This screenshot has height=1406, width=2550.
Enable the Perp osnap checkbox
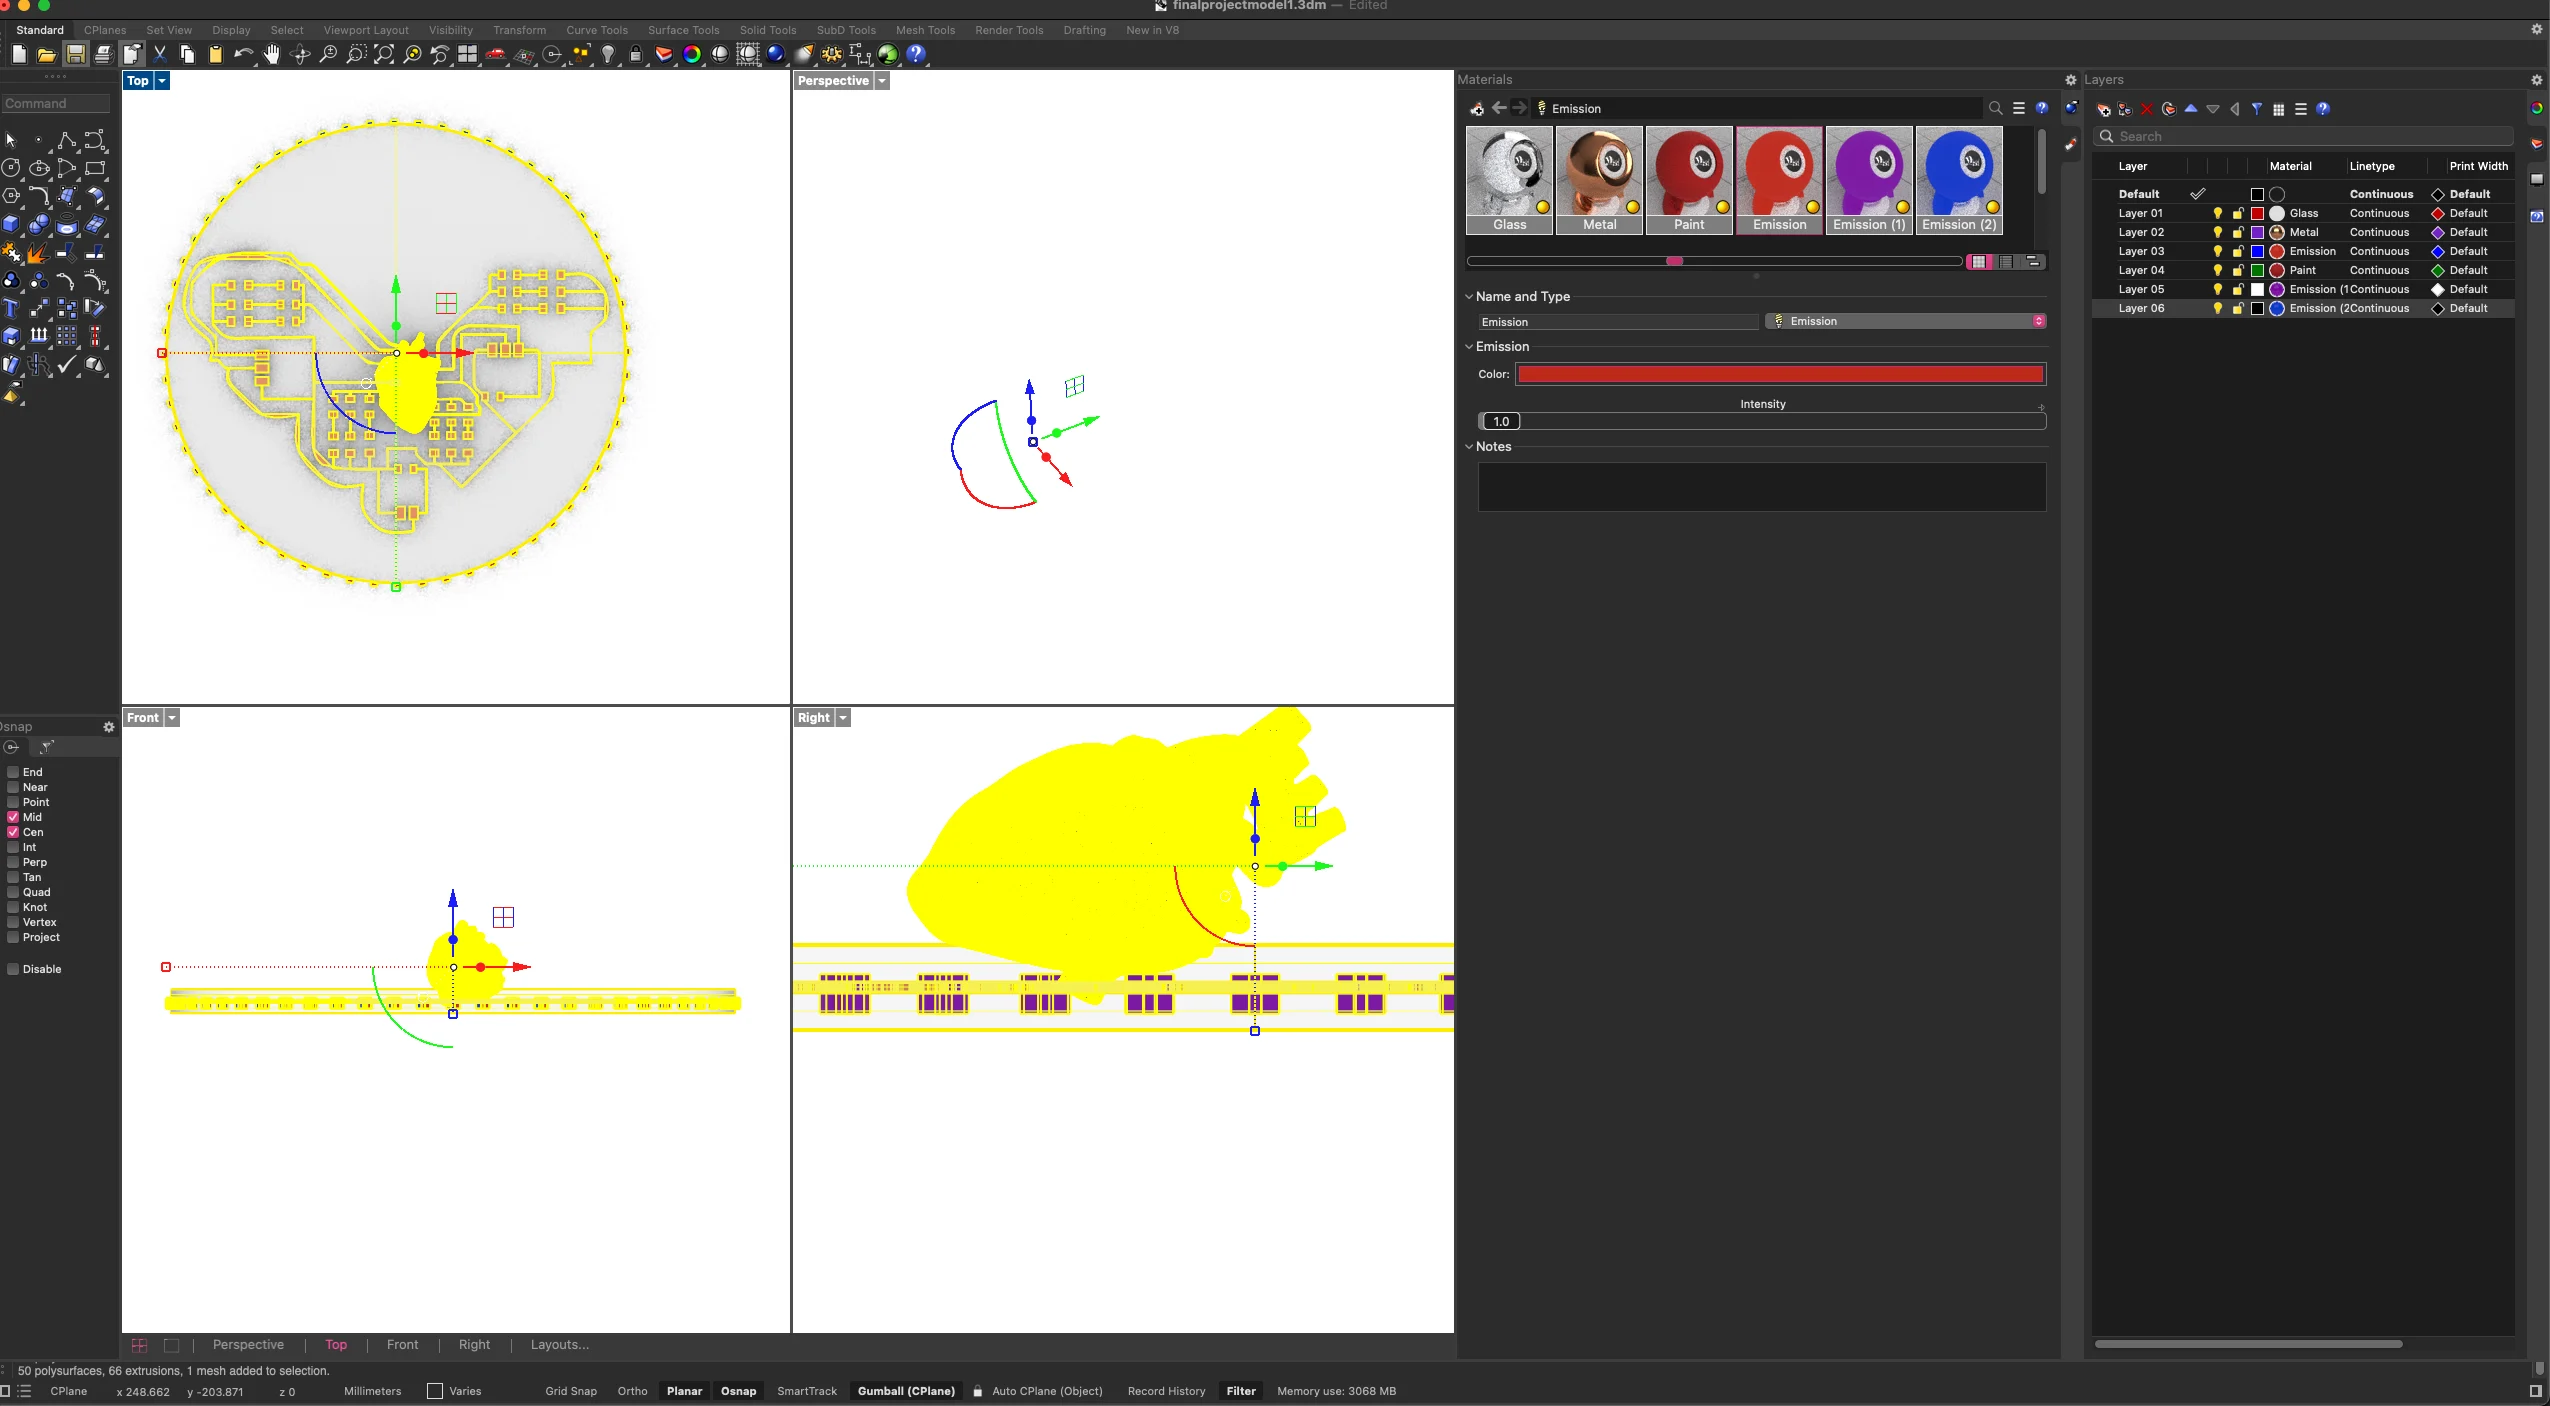click(x=13, y=862)
